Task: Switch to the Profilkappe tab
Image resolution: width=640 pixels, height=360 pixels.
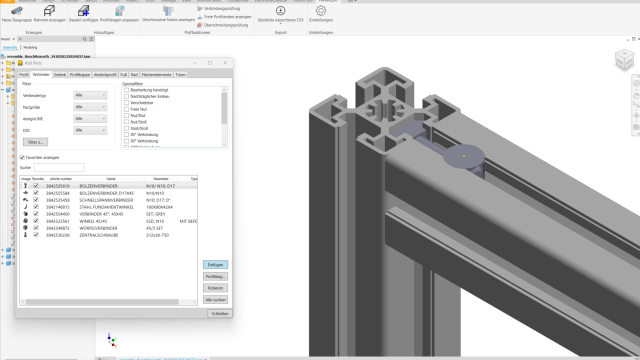Action: pos(80,75)
